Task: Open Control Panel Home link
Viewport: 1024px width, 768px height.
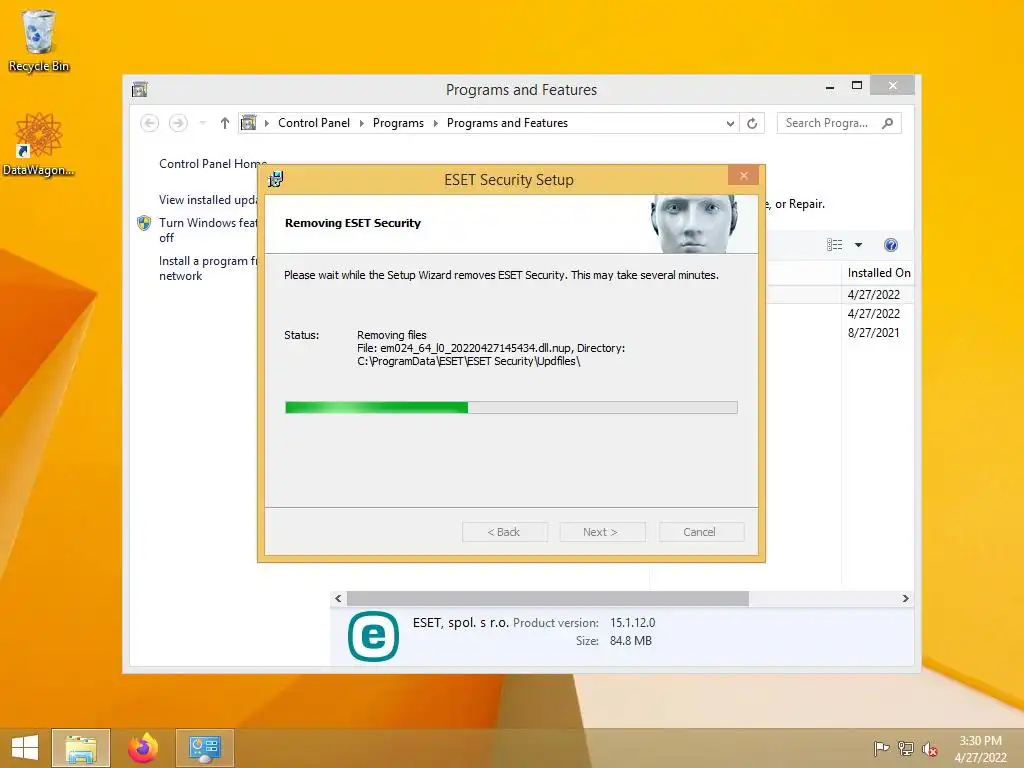Action: (x=213, y=164)
